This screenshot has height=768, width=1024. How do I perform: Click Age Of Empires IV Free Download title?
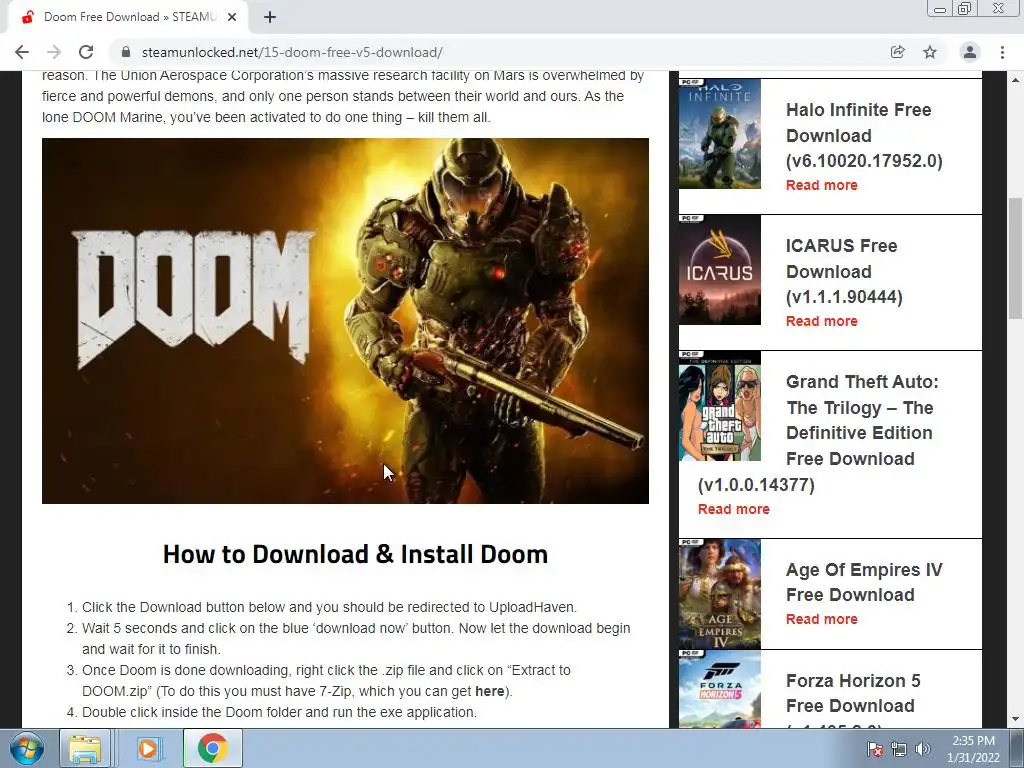tap(864, 582)
